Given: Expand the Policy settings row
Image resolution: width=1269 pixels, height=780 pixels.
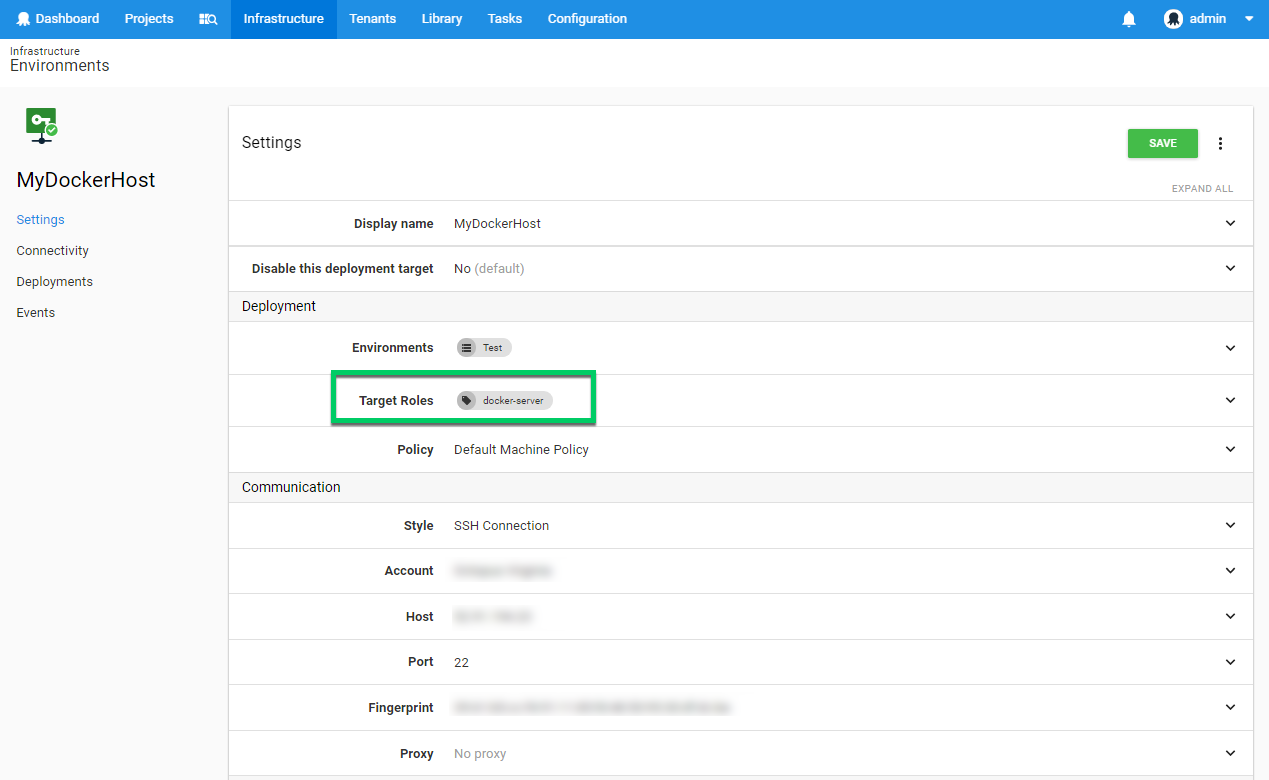Looking at the screenshot, I should [x=1229, y=449].
